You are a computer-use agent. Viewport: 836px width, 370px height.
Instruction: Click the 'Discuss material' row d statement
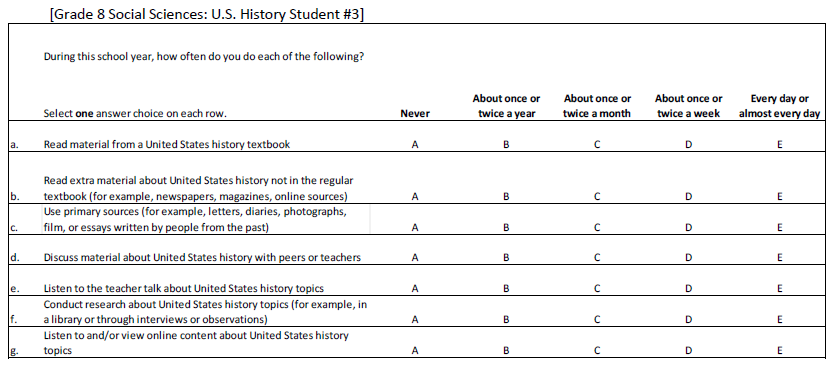pyautogui.click(x=202, y=258)
